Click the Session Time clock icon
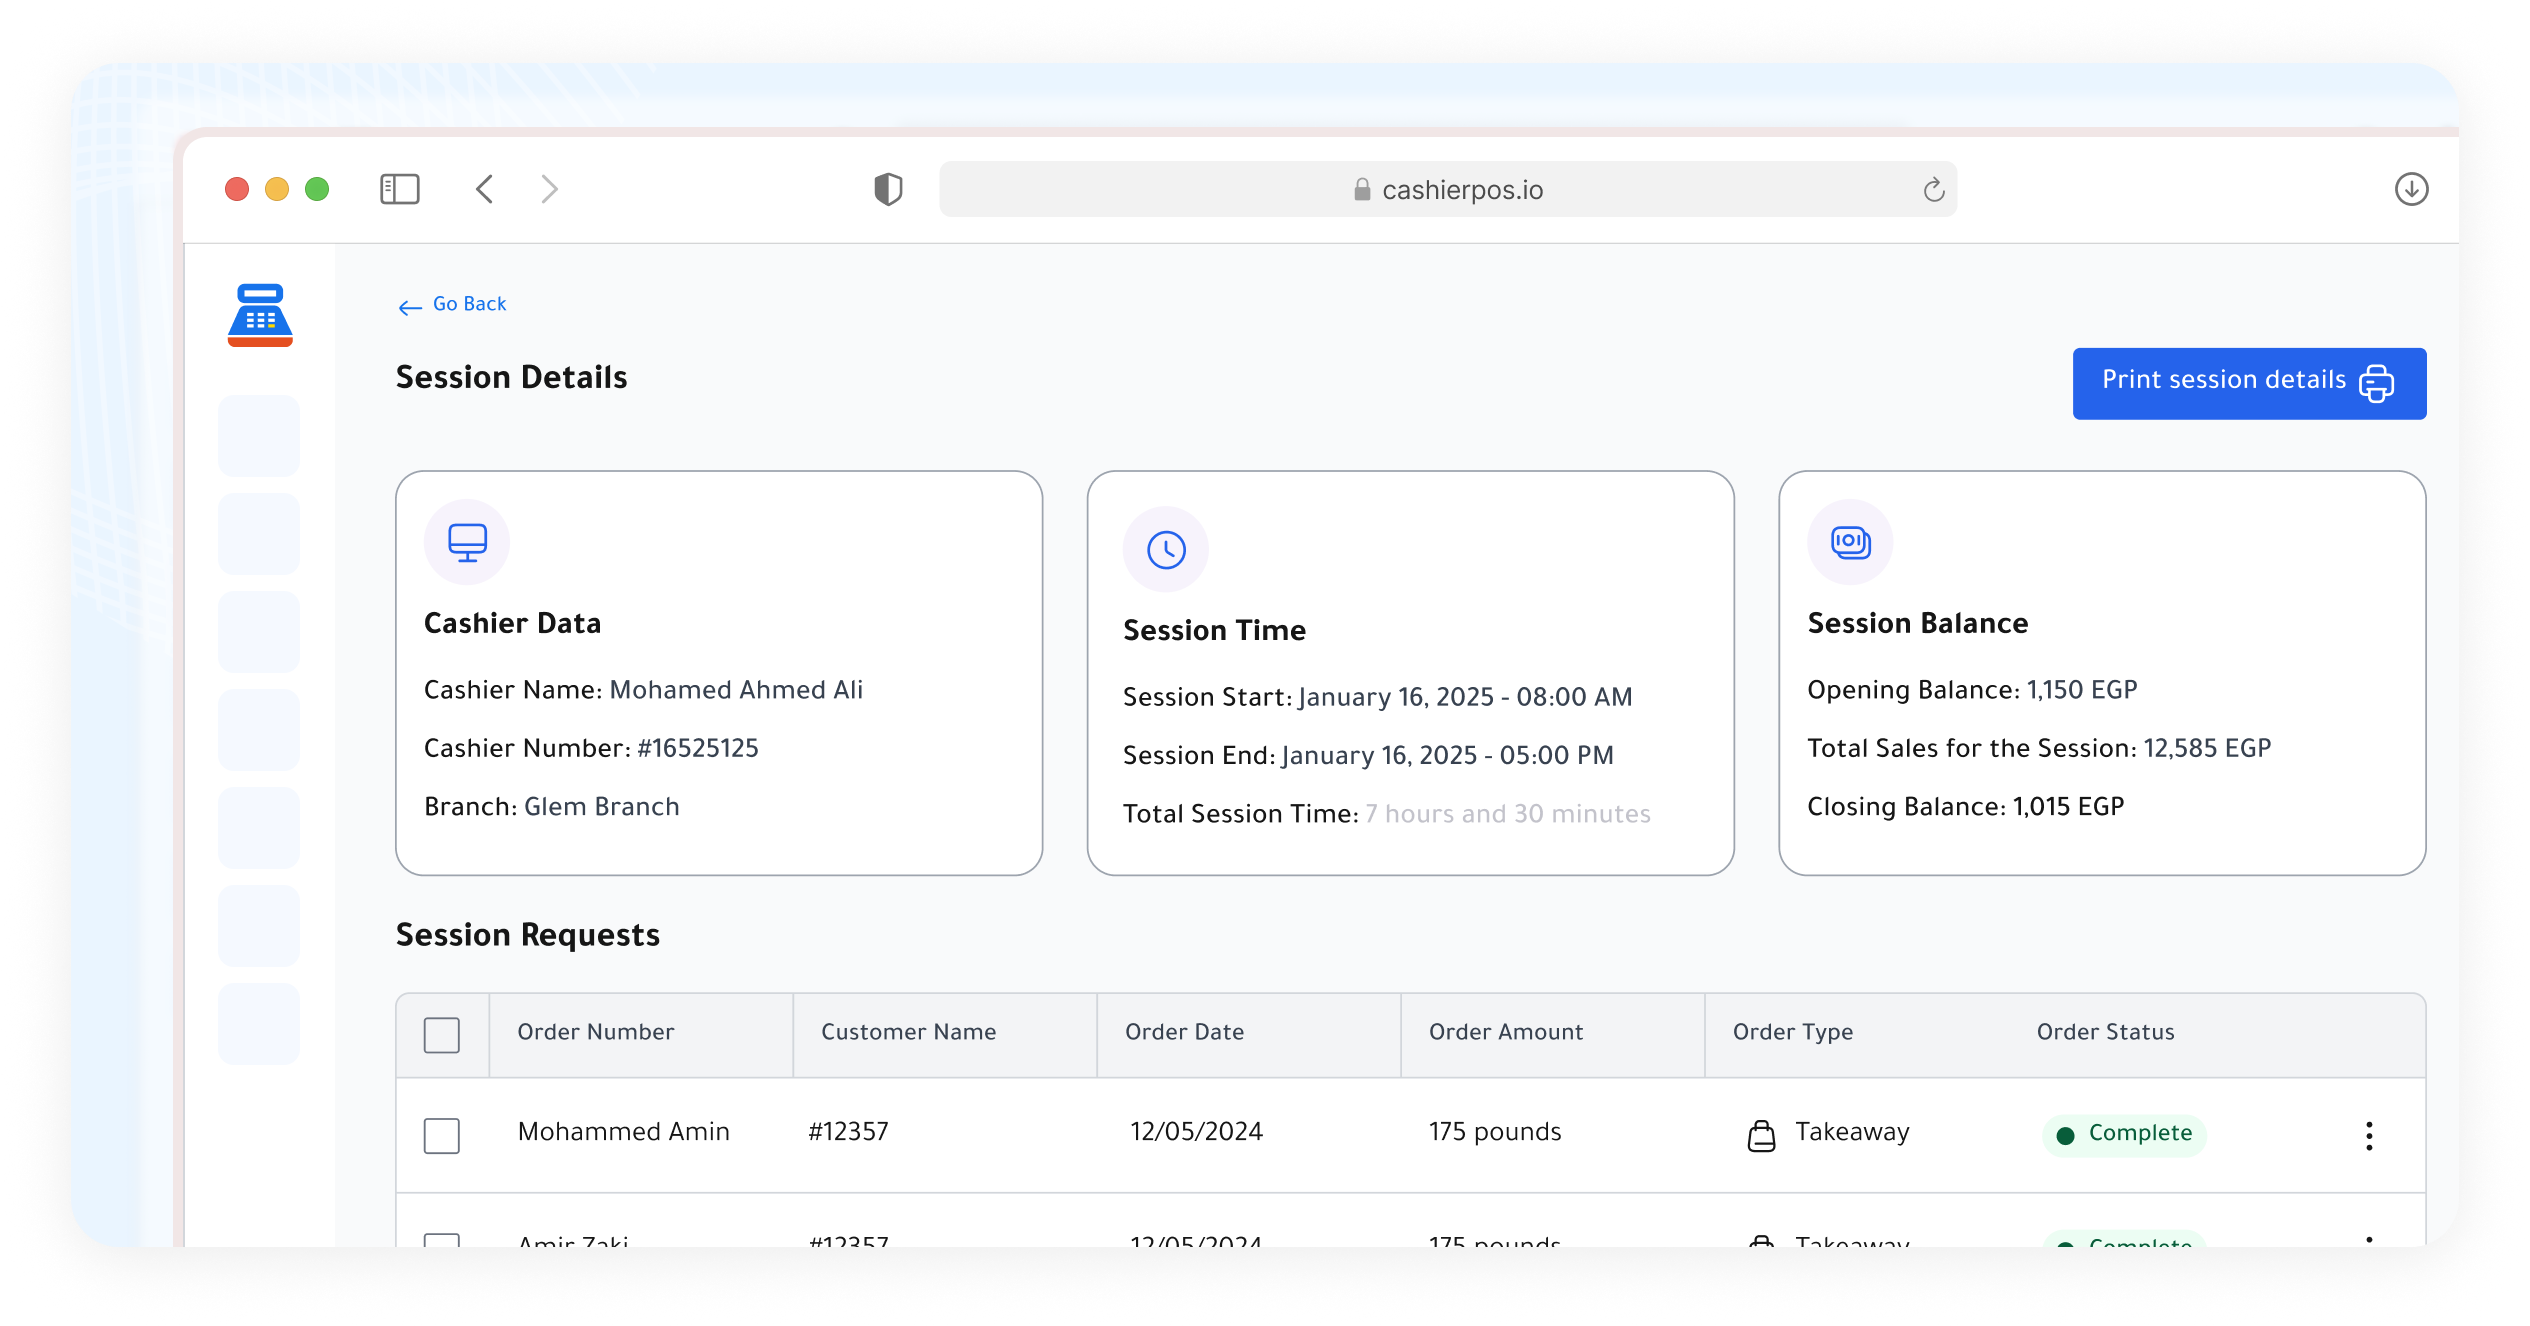Screen dimensions: 2530x1326 [x=1166, y=549]
